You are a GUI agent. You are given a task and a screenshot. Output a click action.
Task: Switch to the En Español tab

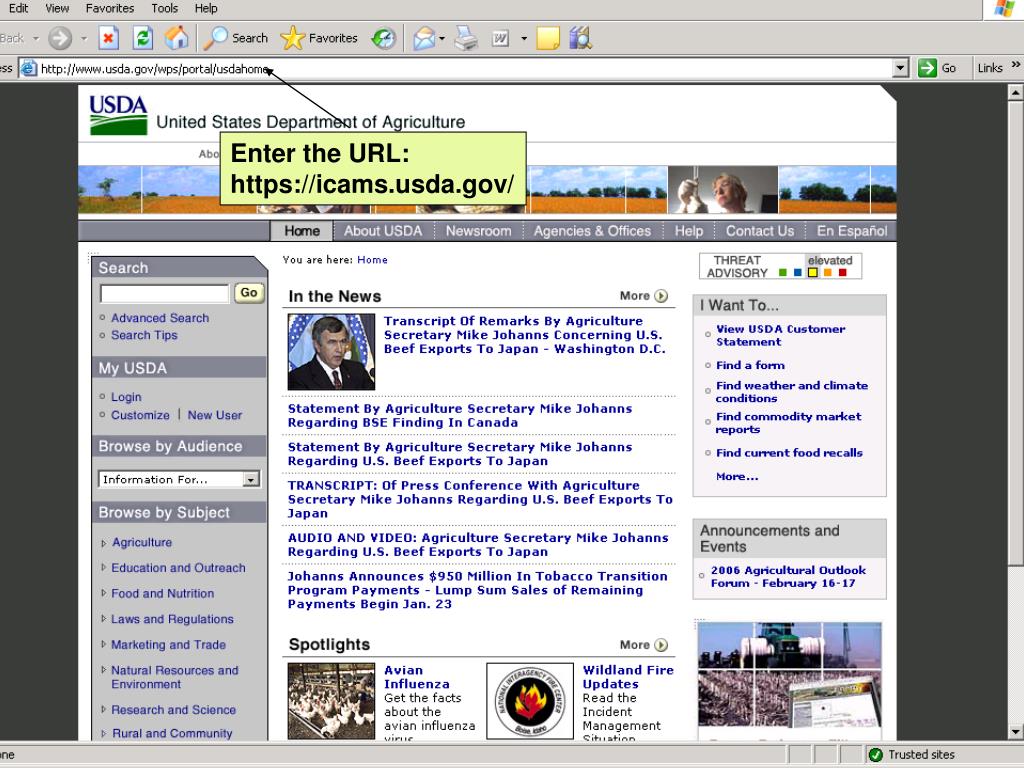(852, 231)
